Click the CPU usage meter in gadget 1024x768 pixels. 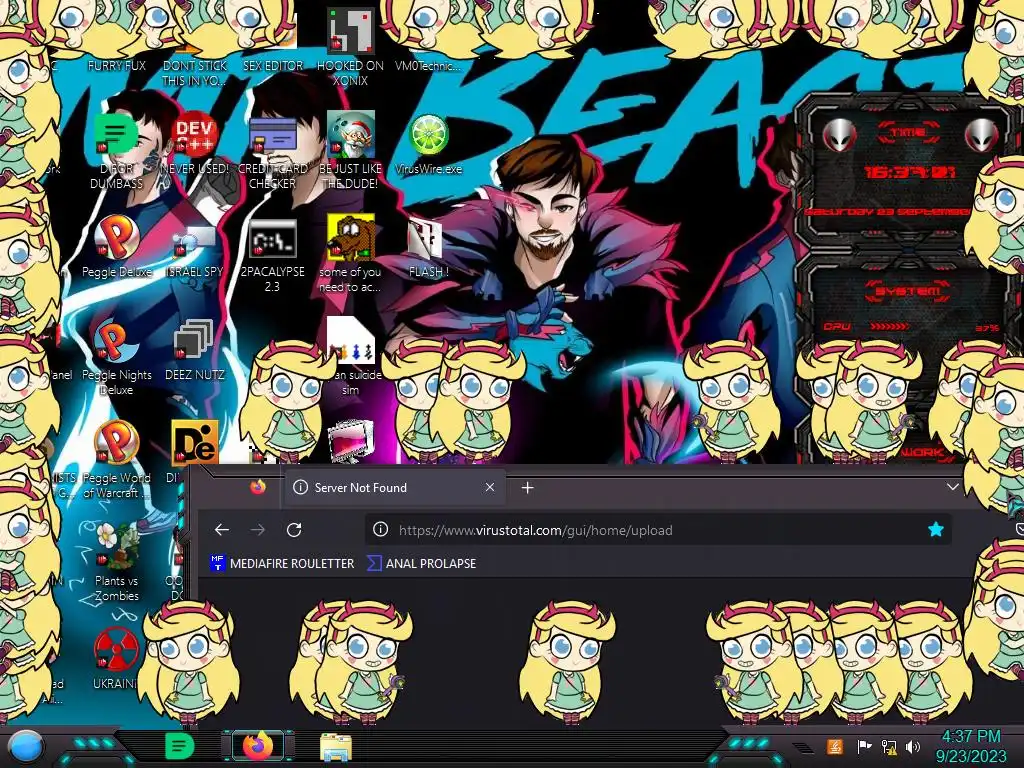pos(911,327)
